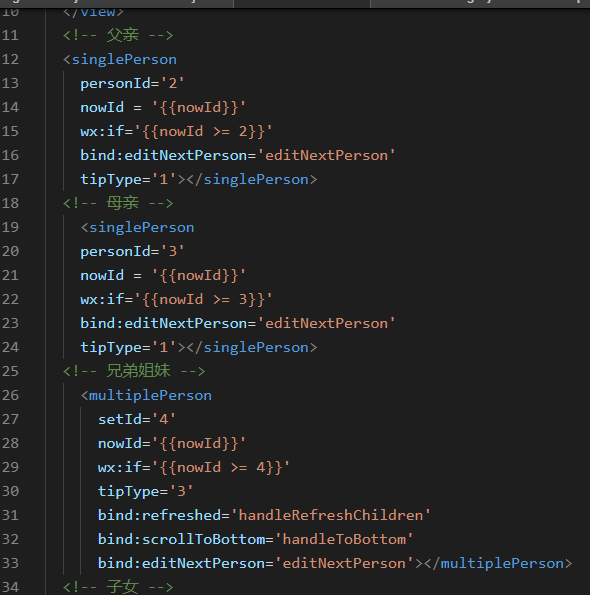Click the 子女 comment text

(123, 587)
